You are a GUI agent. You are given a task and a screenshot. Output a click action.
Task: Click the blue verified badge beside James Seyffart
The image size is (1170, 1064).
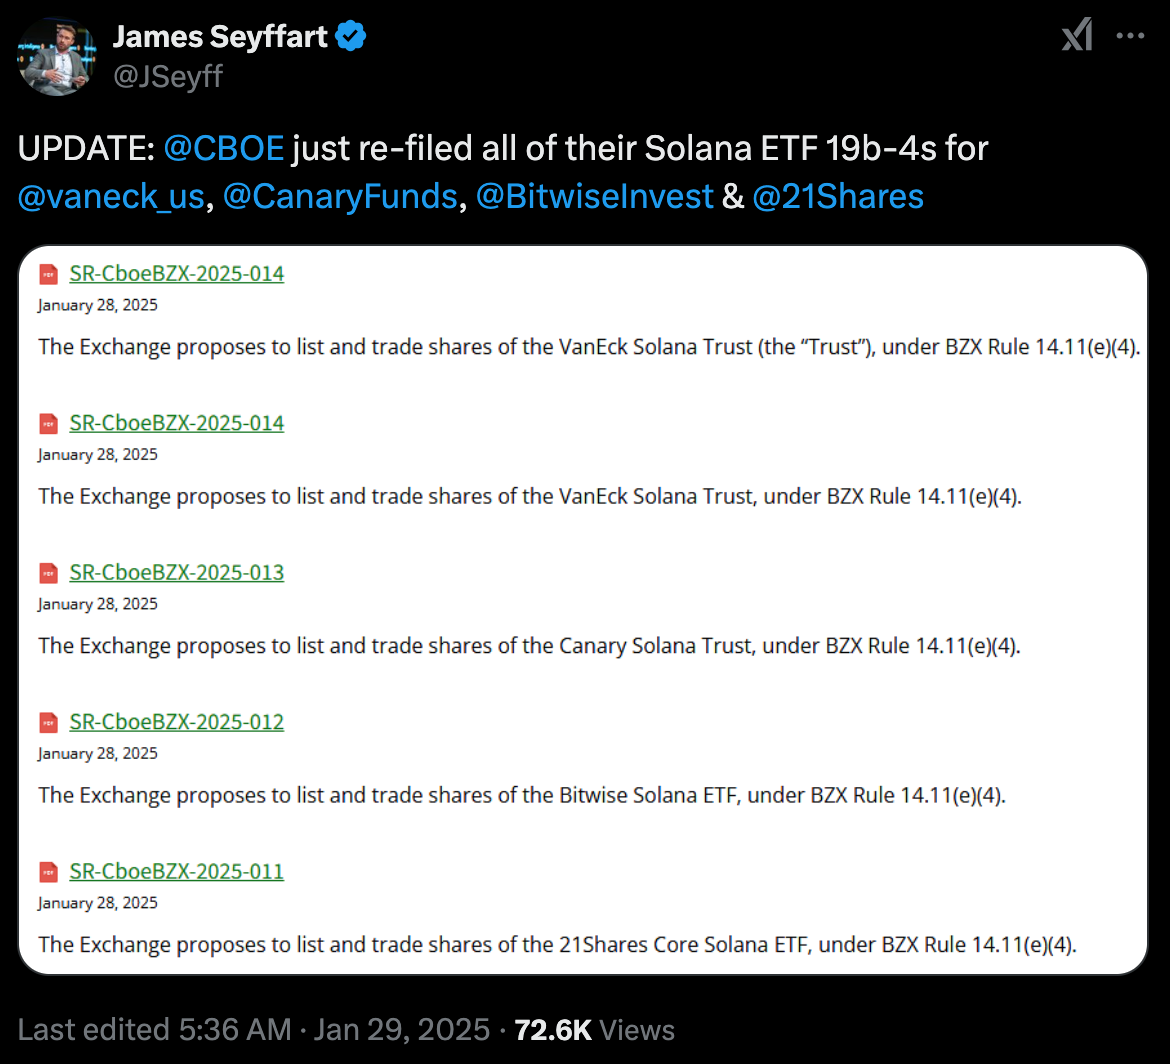click(351, 38)
